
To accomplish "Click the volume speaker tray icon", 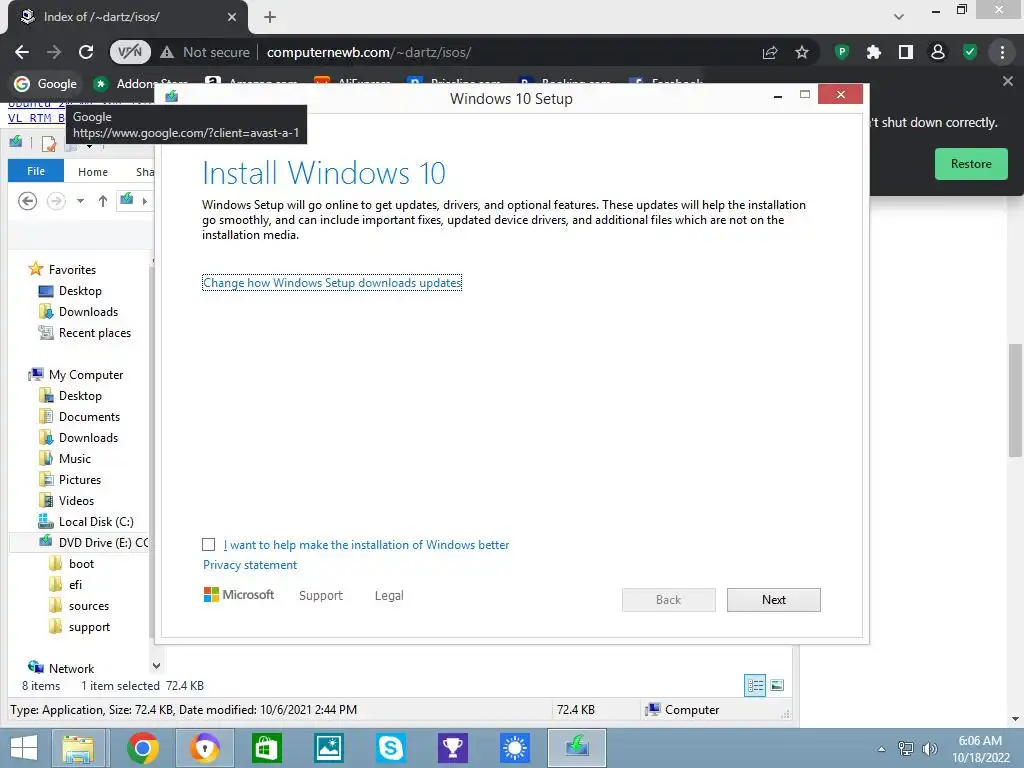I will pyautogui.click(x=929, y=749).
